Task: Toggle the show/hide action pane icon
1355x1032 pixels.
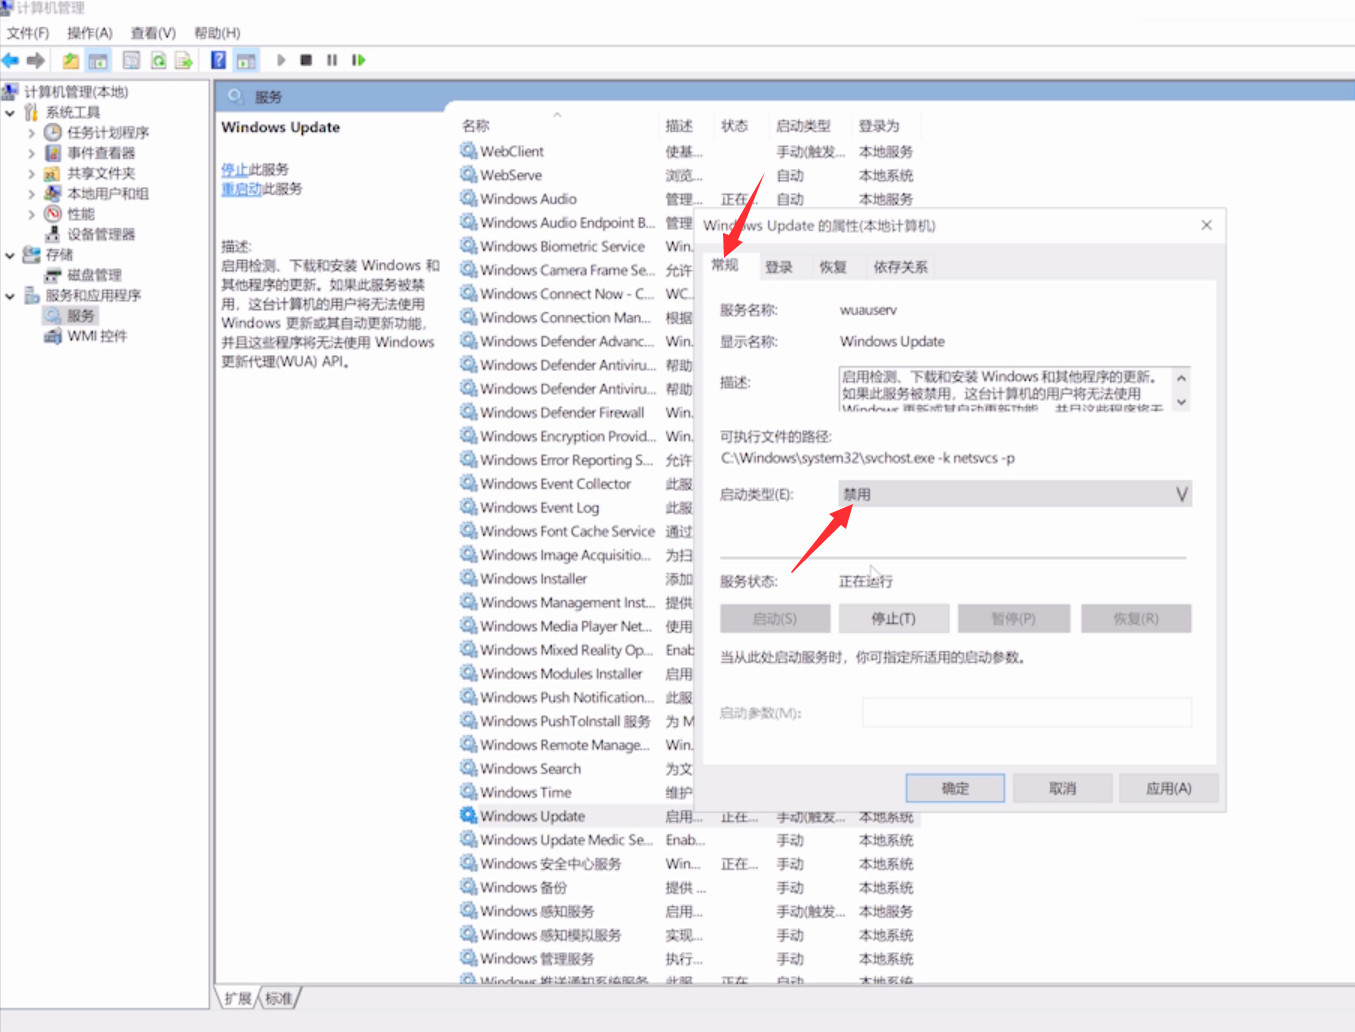Action: [x=246, y=61]
